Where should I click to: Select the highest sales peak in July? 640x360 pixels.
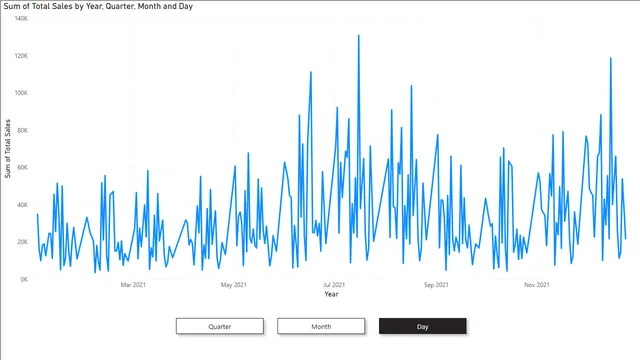[x=359, y=36]
